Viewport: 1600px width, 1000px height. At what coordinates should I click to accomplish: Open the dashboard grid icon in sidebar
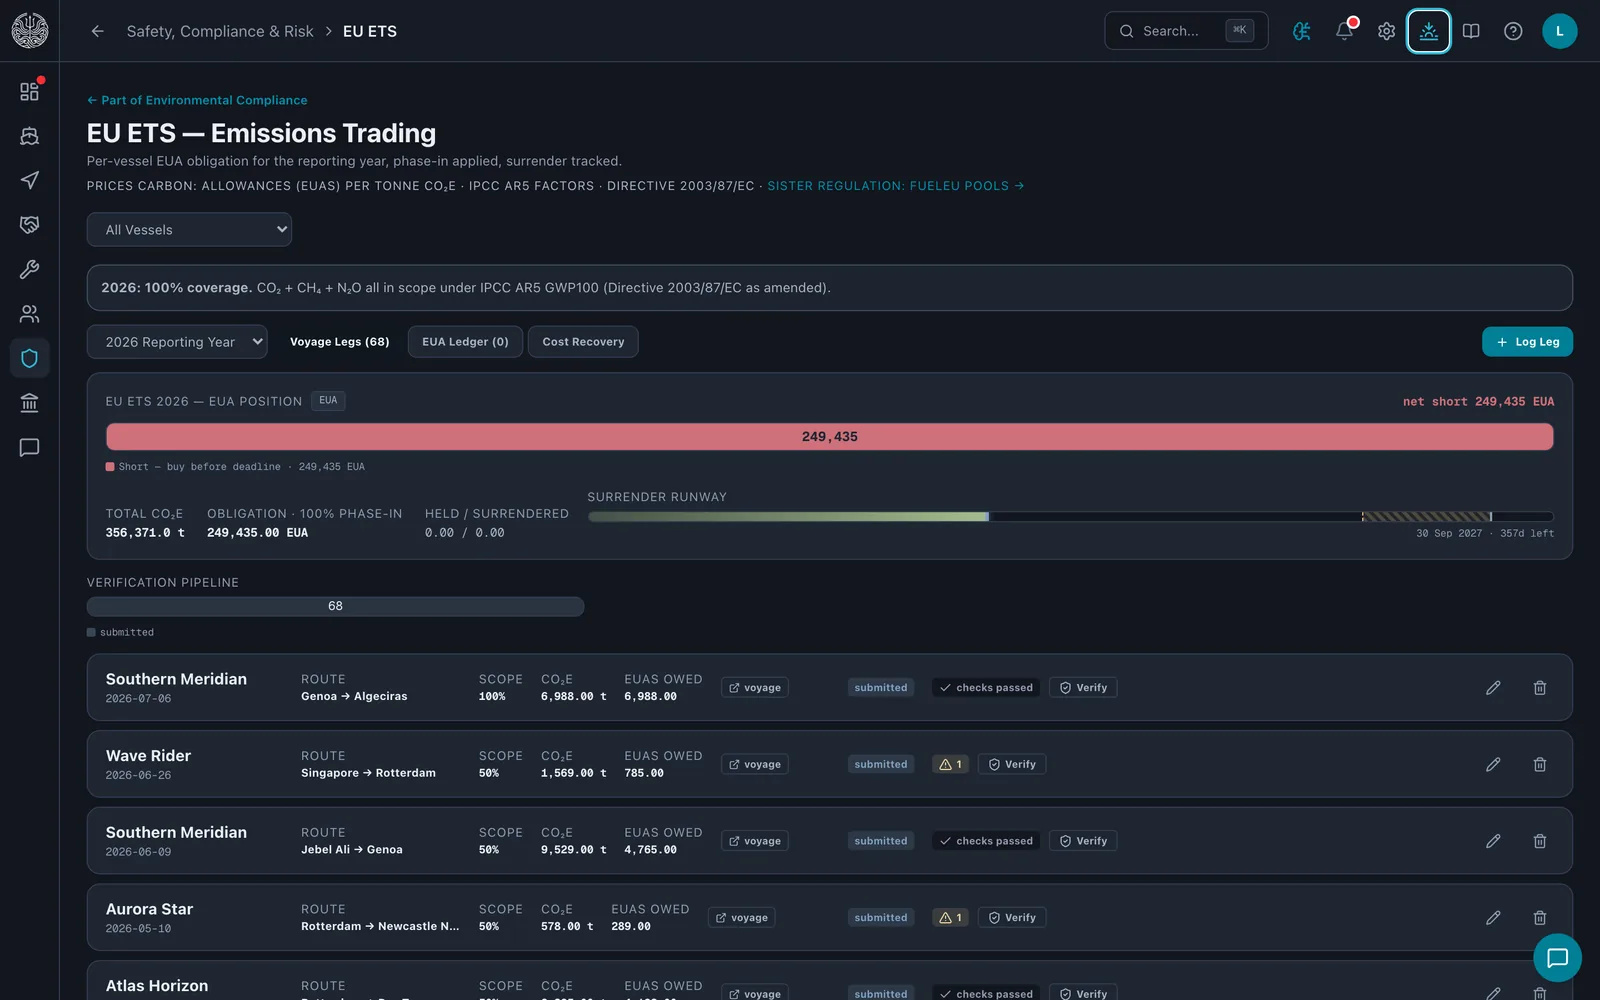click(x=29, y=91)
